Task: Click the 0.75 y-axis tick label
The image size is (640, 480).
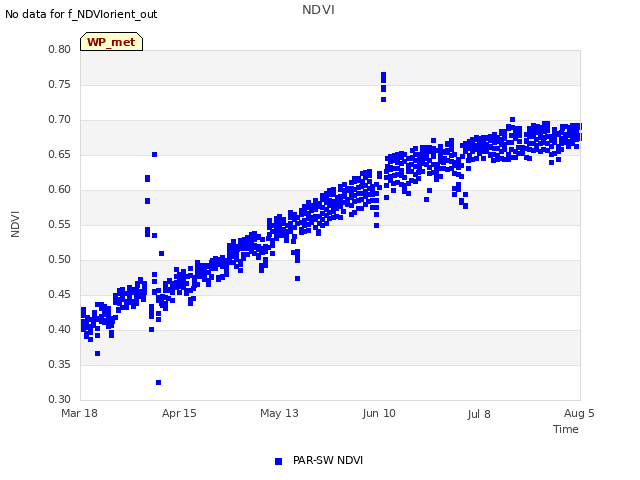Action: tap(60, 84)
